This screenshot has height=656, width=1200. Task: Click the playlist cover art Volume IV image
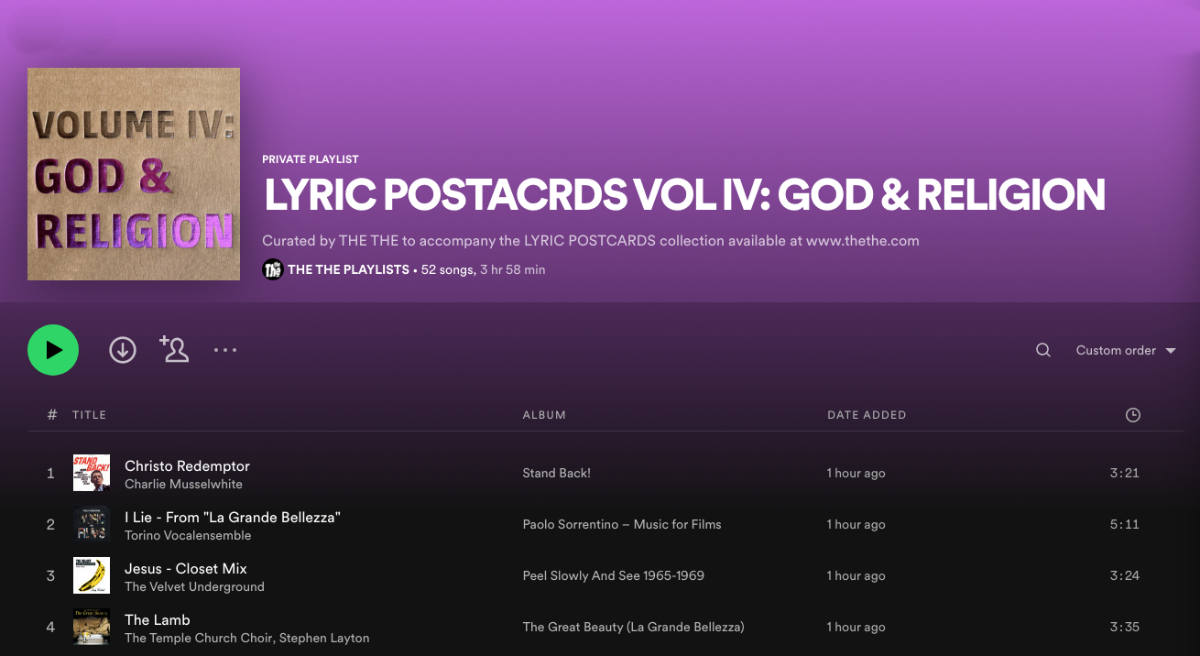coord(133,173)
